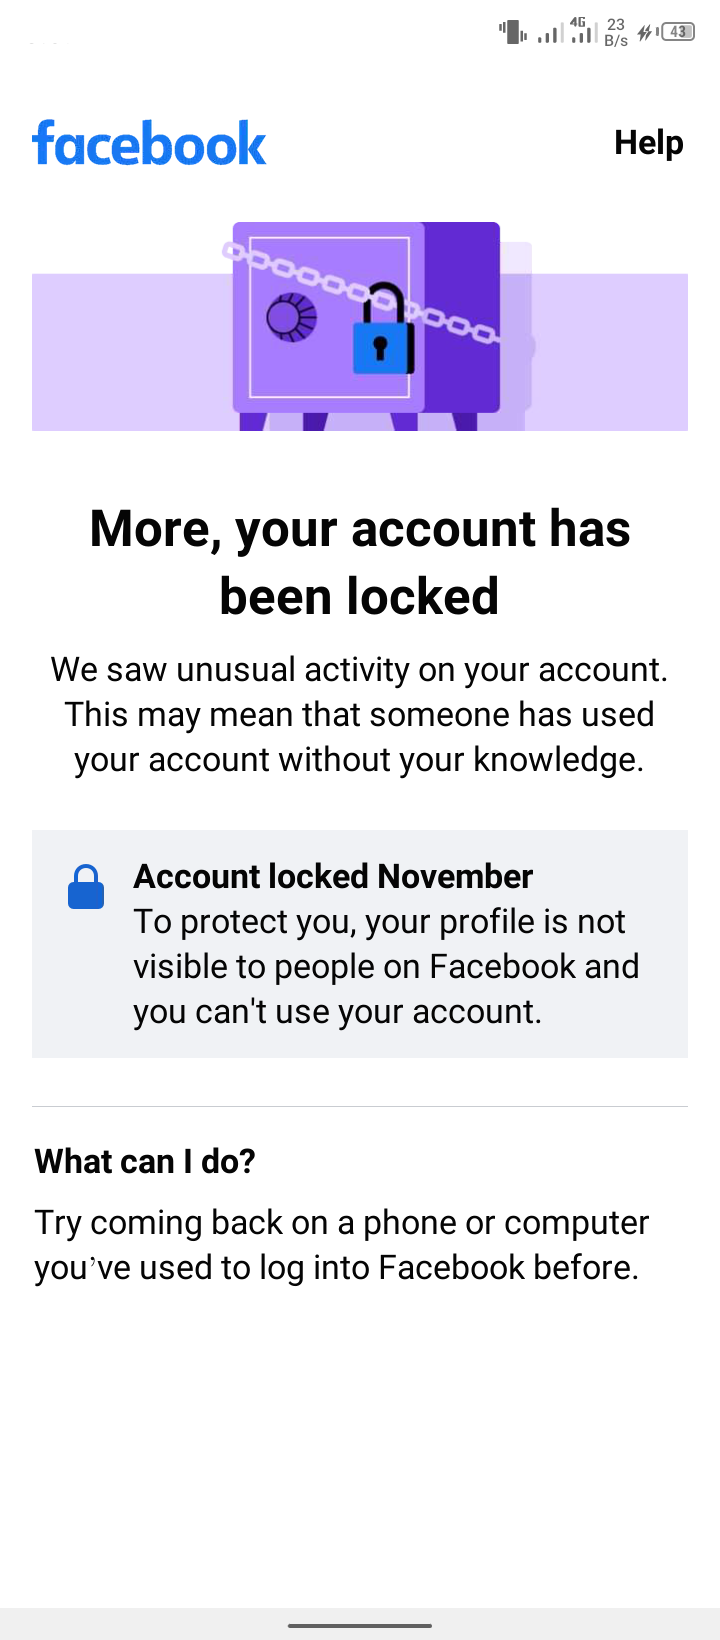Tap the home gesture bar
The height and width of the screenshot is (1640, 720).
pyautogui.click(x=360, y=1626)
